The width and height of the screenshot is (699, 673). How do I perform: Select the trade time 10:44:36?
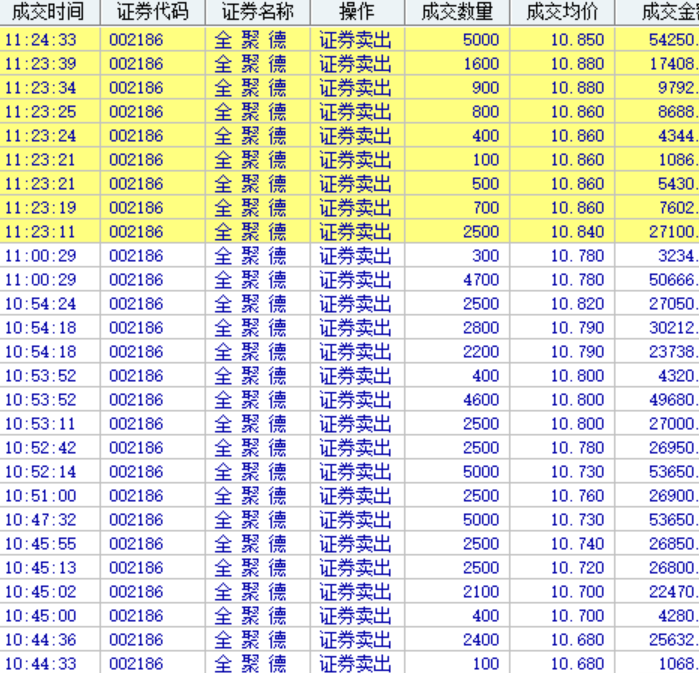coord(40,640)
